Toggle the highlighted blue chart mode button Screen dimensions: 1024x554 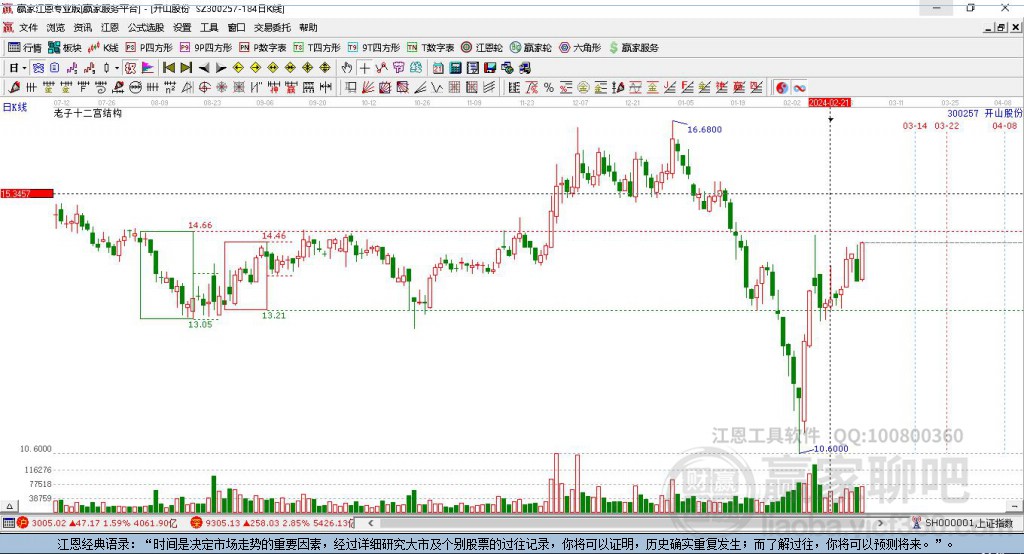pos(38,68)
